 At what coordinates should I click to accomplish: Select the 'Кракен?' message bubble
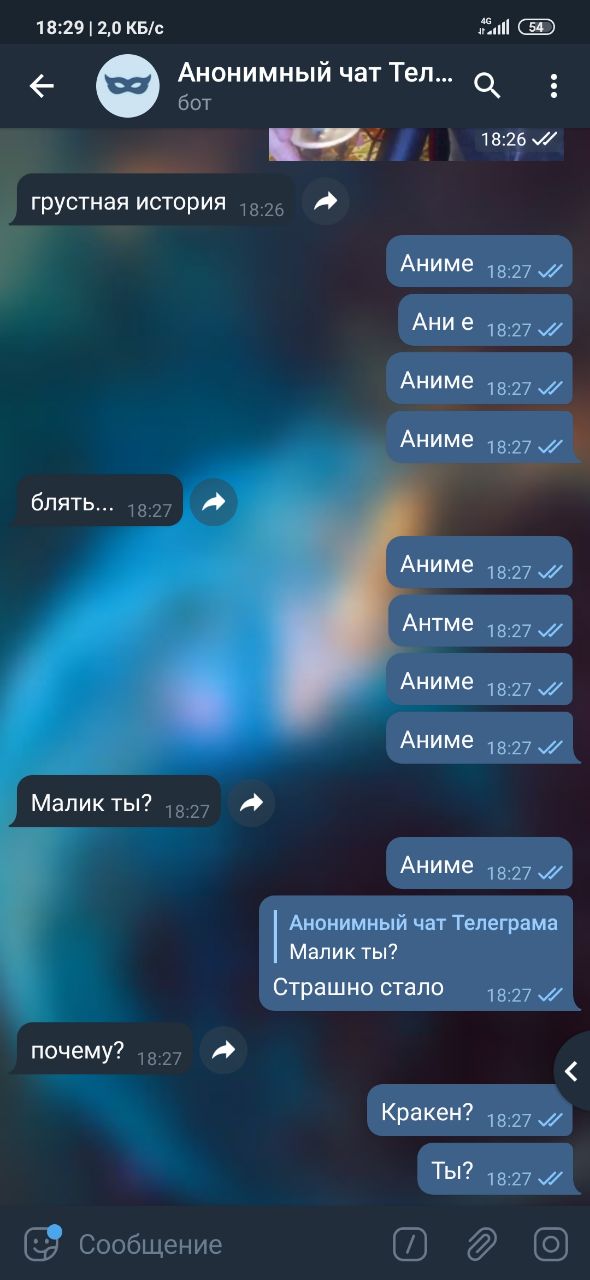pyautogui.click(x=470, y=1111)
